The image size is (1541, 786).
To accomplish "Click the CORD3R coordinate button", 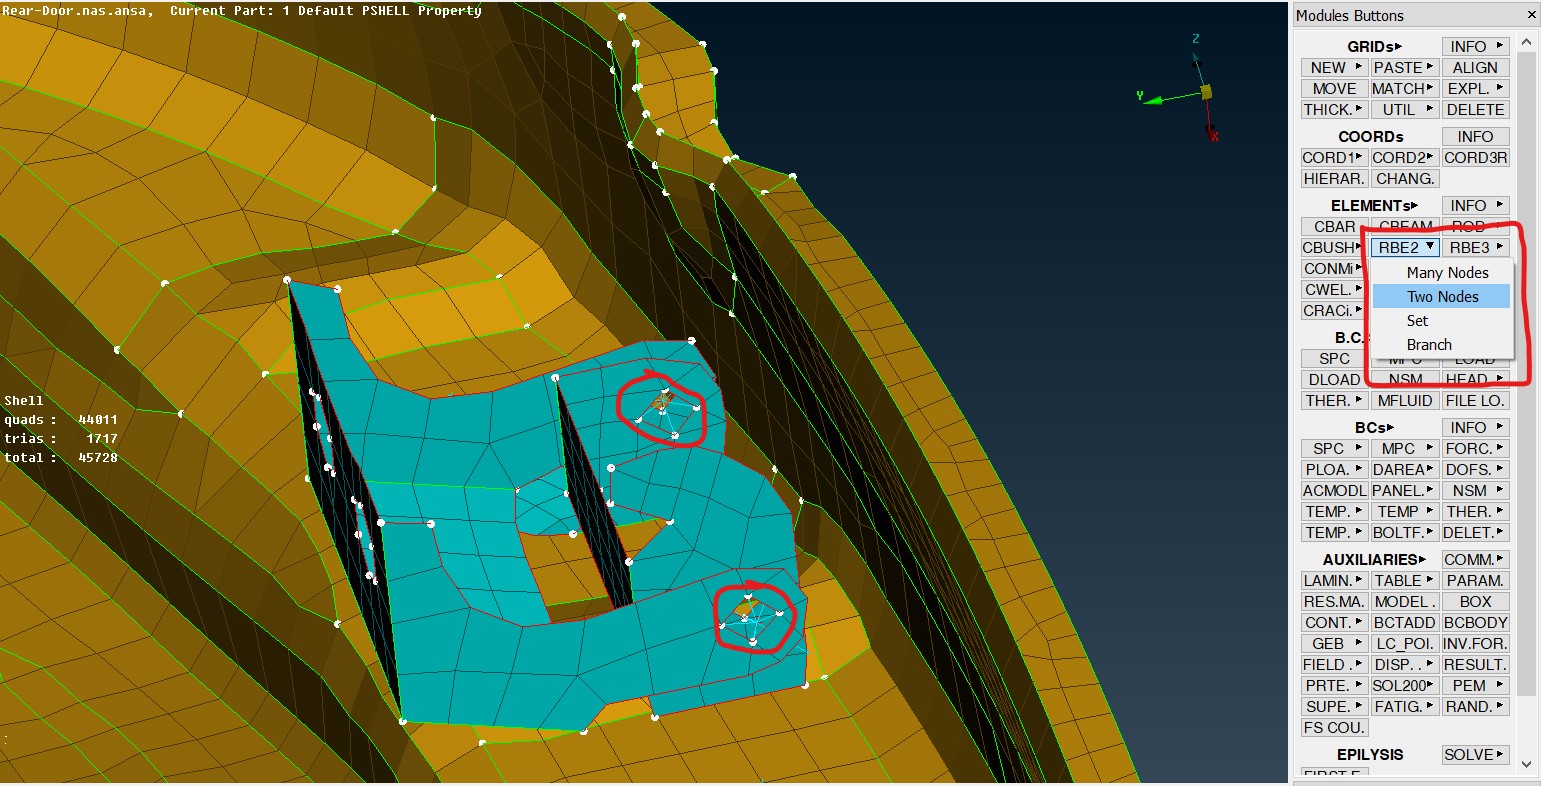I will click(x=1475, y=157).
